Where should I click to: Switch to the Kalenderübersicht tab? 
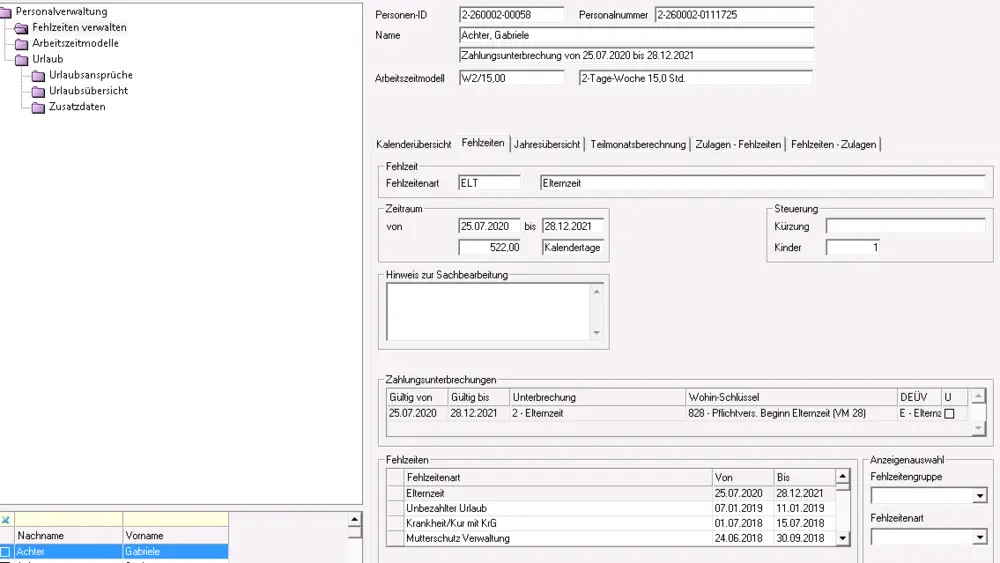pos(413,144)
